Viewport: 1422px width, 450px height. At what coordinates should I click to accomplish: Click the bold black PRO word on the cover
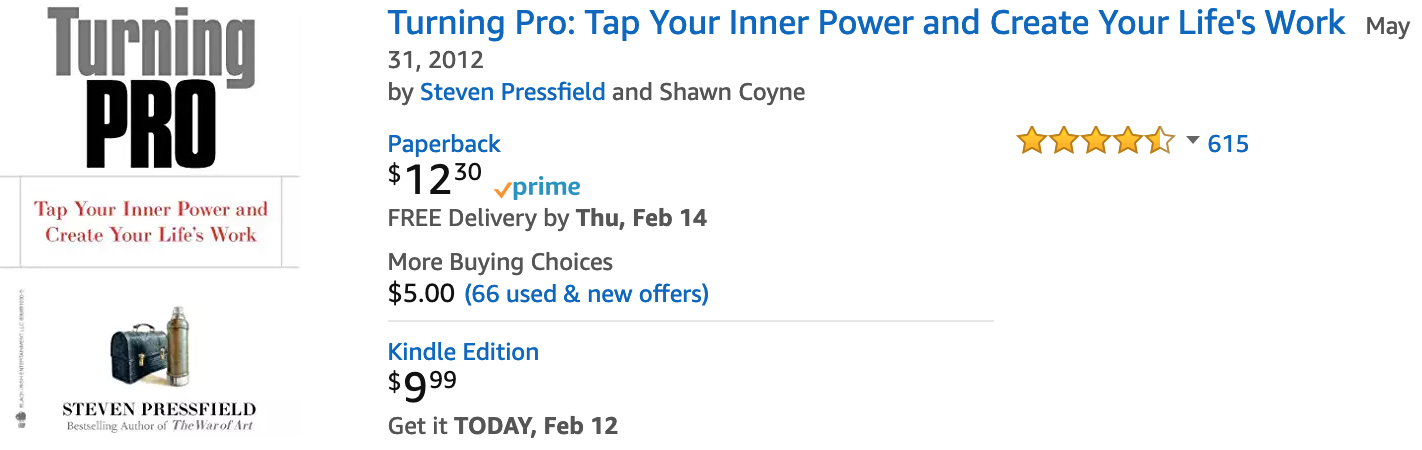tap(150, 123)
